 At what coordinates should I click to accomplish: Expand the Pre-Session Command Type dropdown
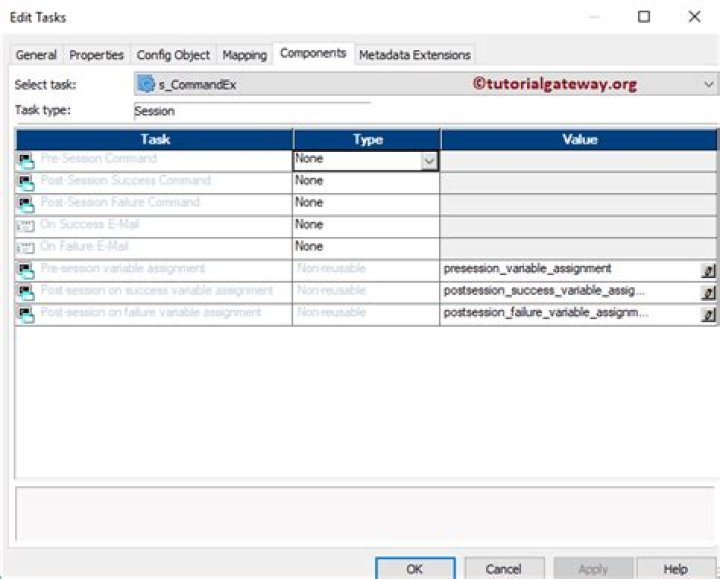pos(429,160)
